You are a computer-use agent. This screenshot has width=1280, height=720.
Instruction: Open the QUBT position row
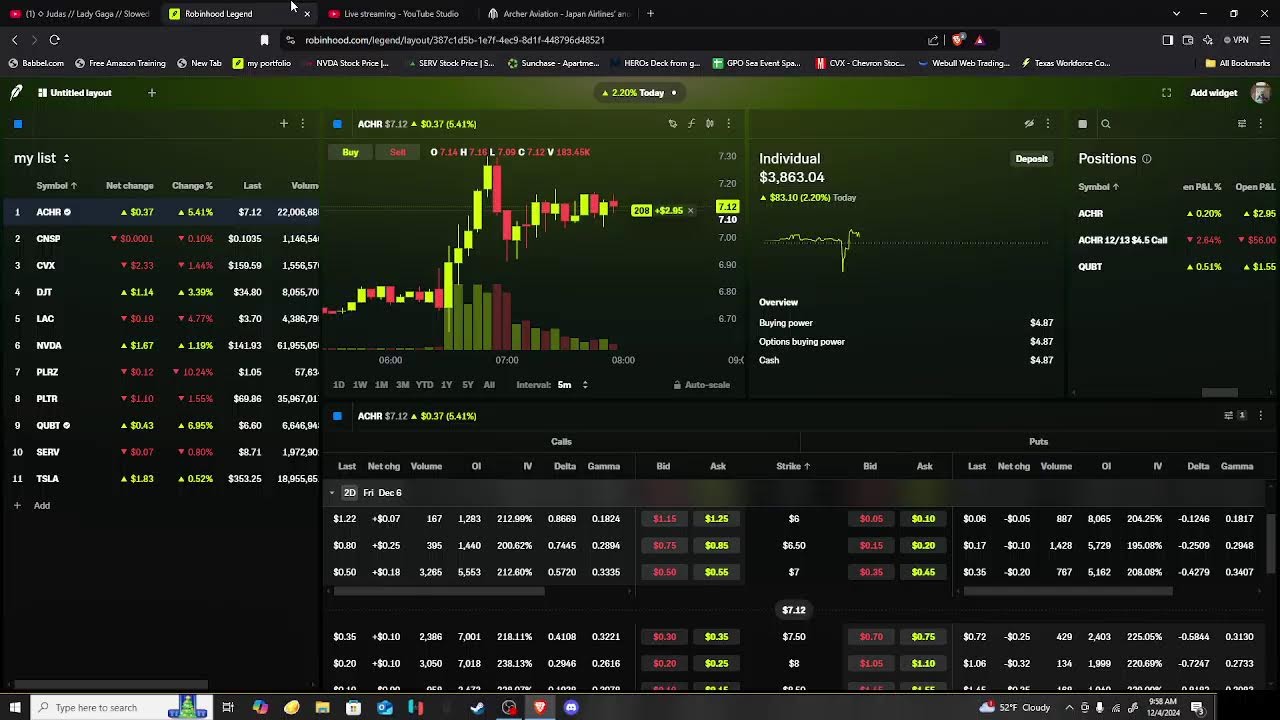coord(1175,267)
